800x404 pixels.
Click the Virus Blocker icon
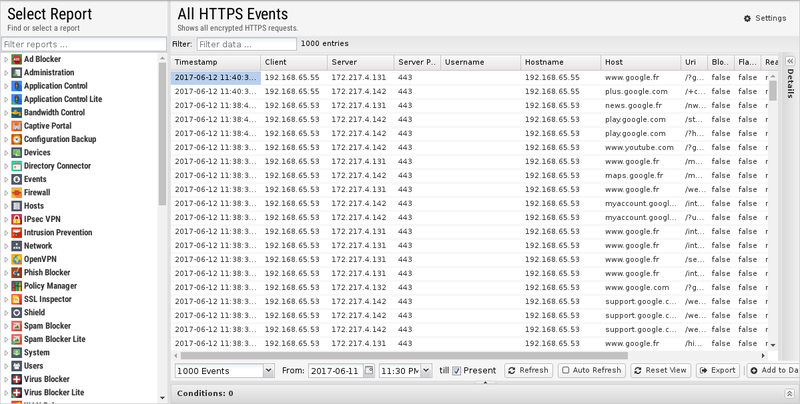(x=16, y=379)
